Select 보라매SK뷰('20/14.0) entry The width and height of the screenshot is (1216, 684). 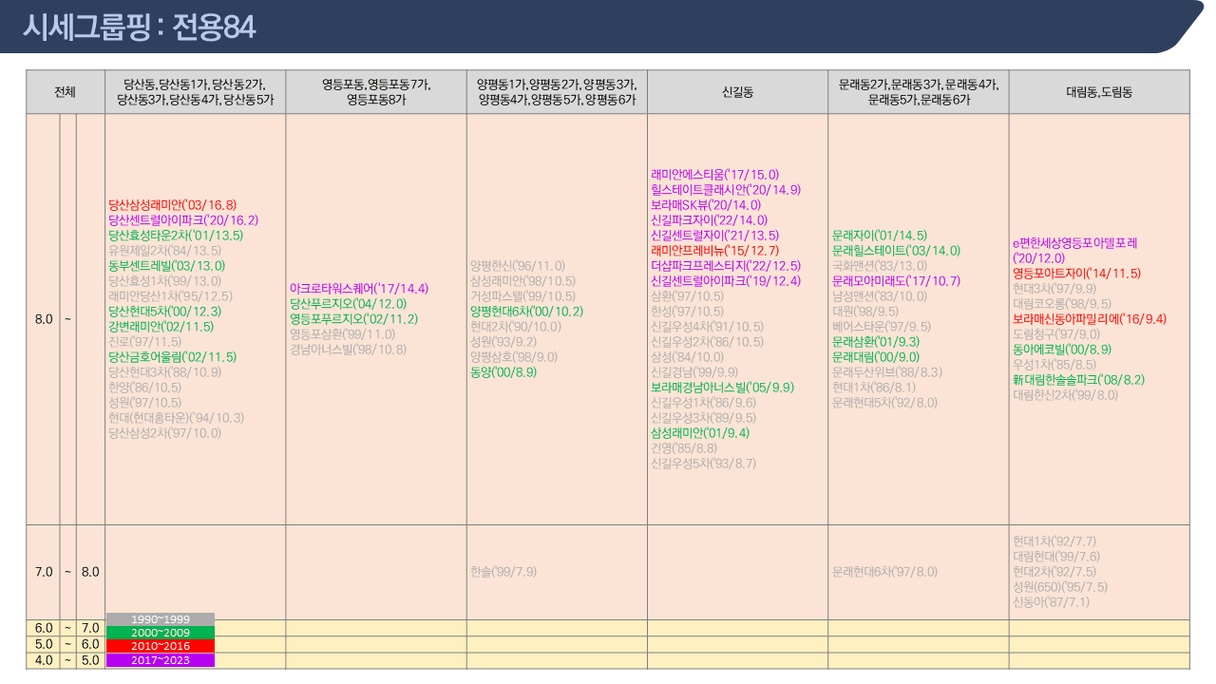coord(705,204)
